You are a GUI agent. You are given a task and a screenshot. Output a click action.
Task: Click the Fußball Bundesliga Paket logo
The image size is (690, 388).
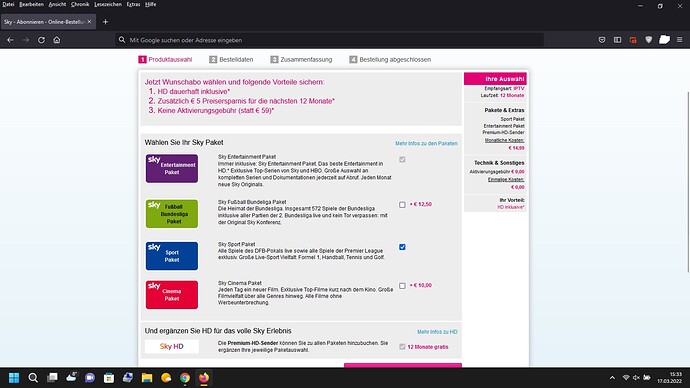[172, 214]
